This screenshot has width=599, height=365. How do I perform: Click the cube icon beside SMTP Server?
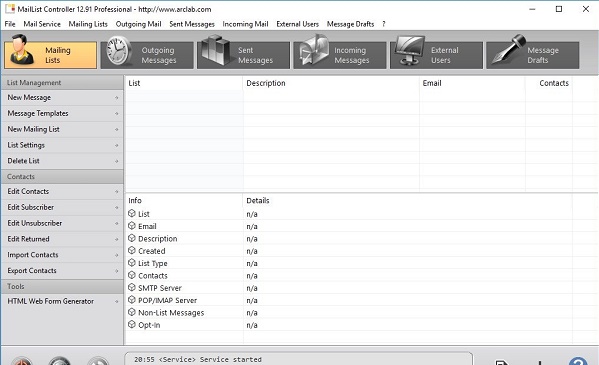pos(132,287)
